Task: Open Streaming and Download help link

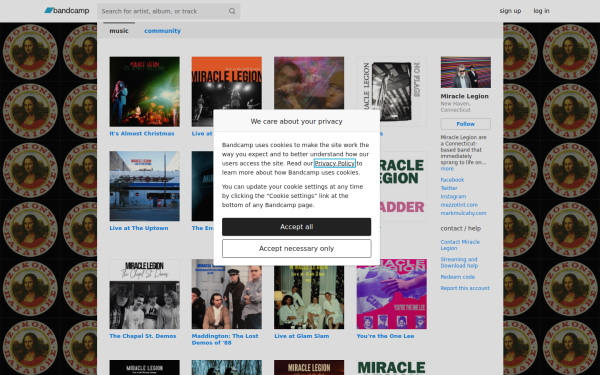Action: coord(459,262)
